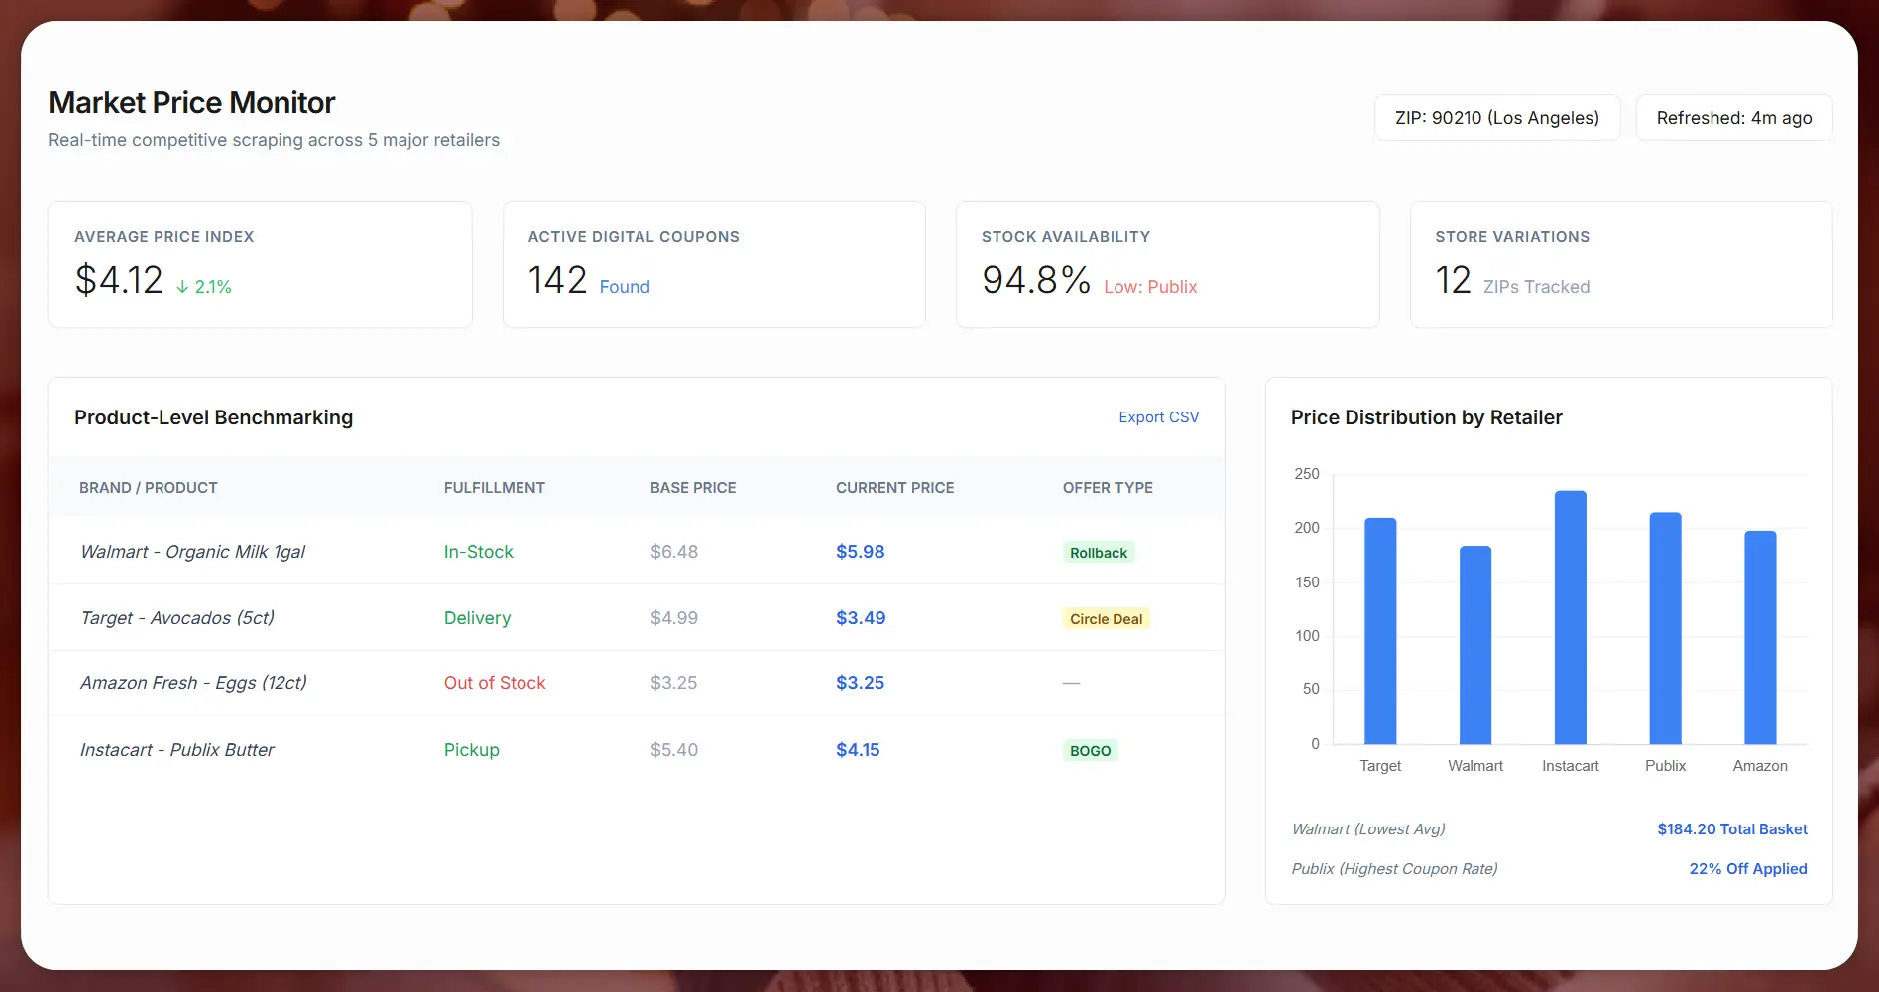Select the Rollback offer badge
The image size is (1879, 992).
click(1097, 552)
